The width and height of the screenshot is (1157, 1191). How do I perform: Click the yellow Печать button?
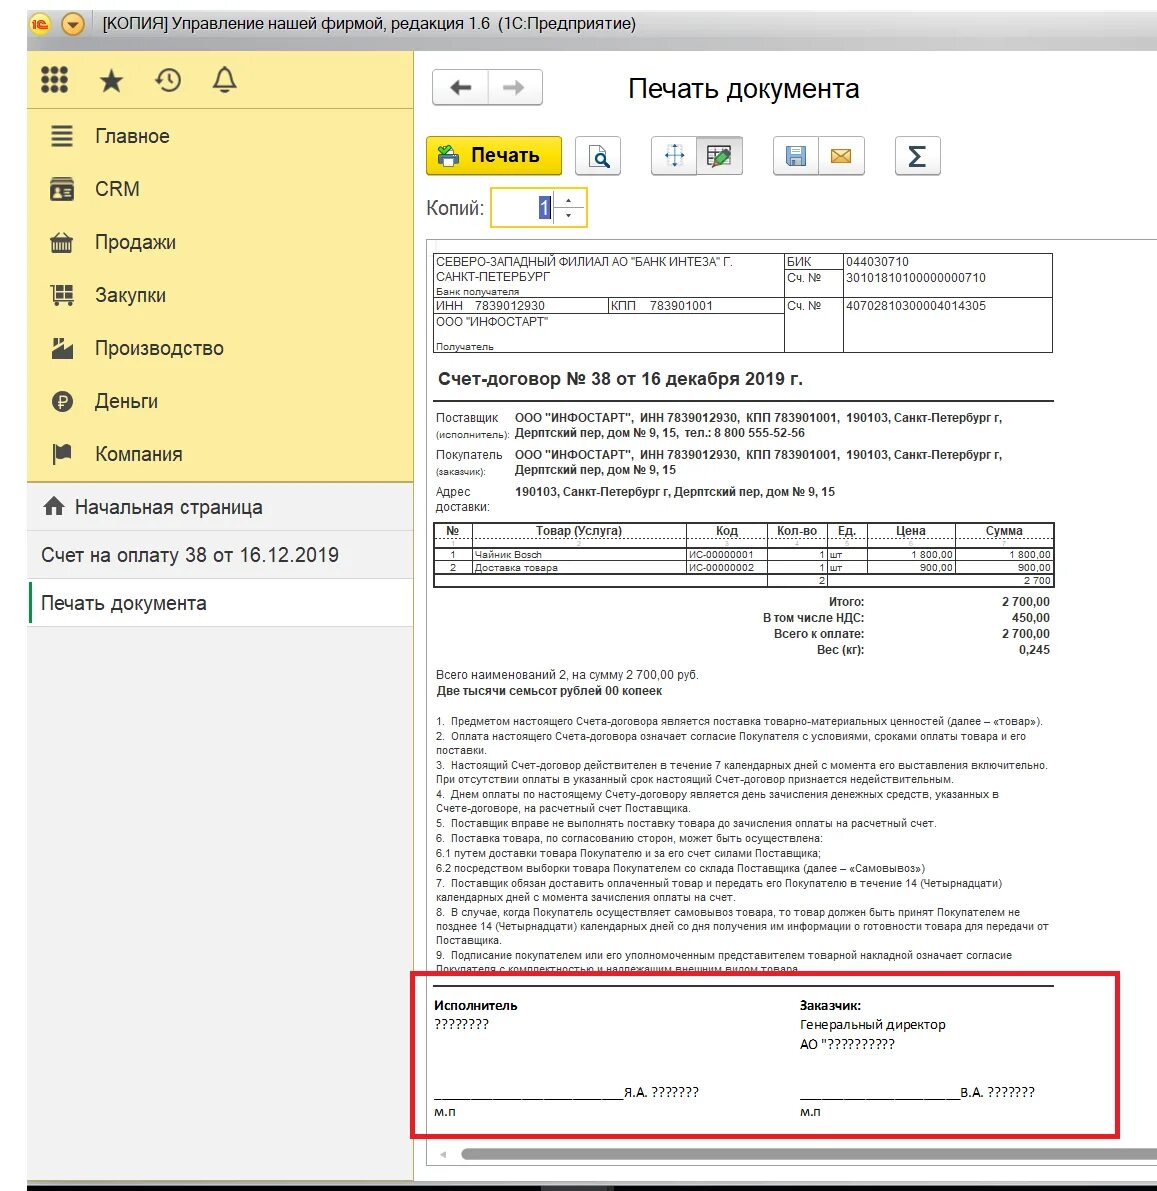click(494, 156)
